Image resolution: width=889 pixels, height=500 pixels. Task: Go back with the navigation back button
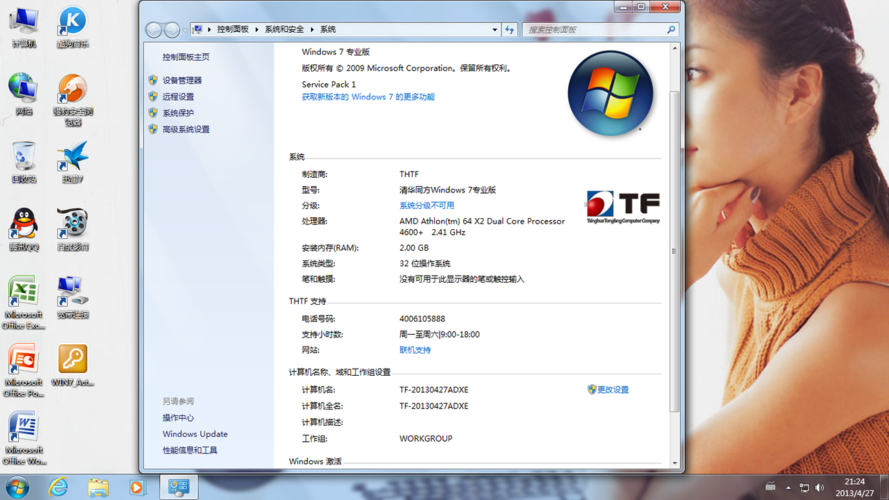pyautogui.click(x=154, y=29)
